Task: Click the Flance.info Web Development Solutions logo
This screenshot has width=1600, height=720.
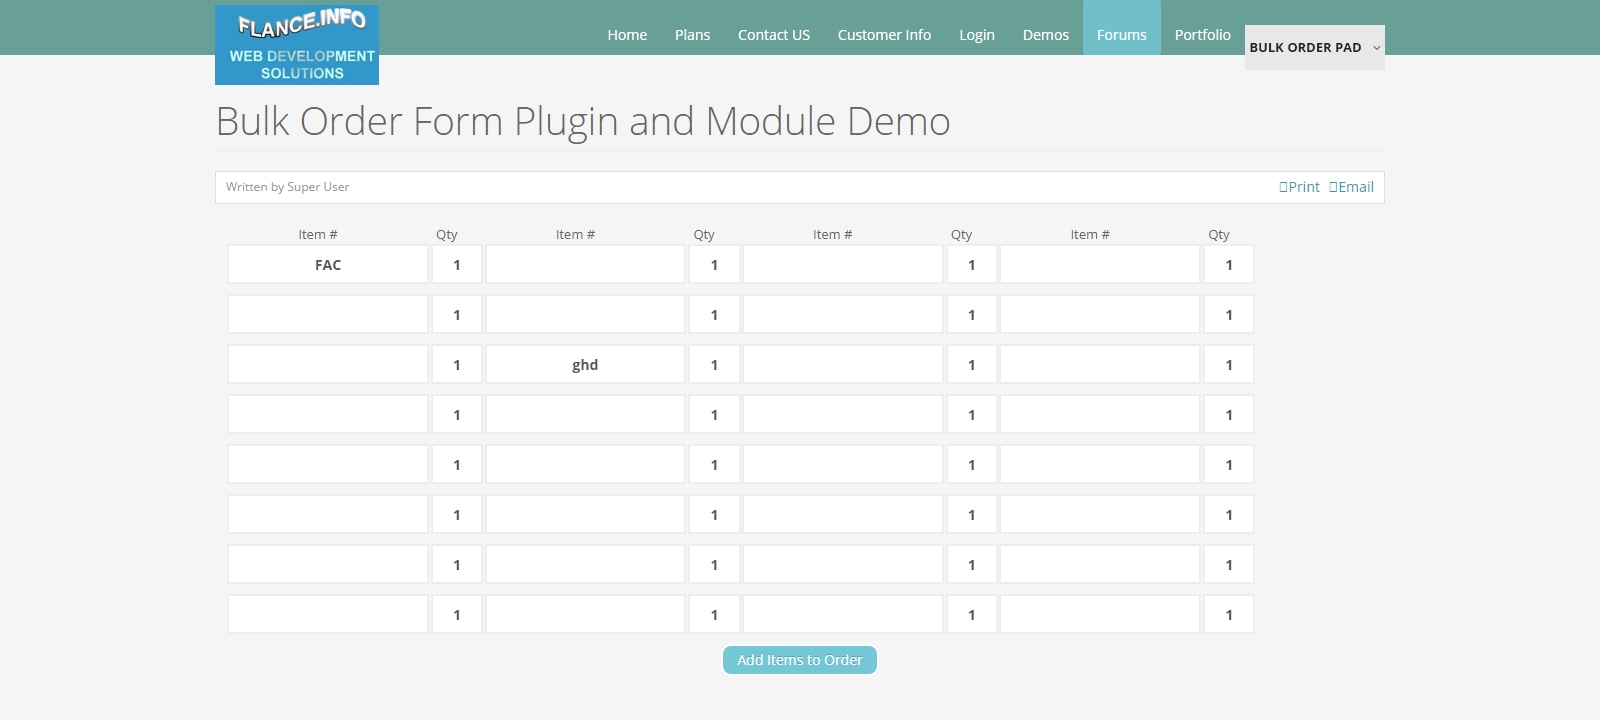Action: pyautogui.click(x=297, y=45)
